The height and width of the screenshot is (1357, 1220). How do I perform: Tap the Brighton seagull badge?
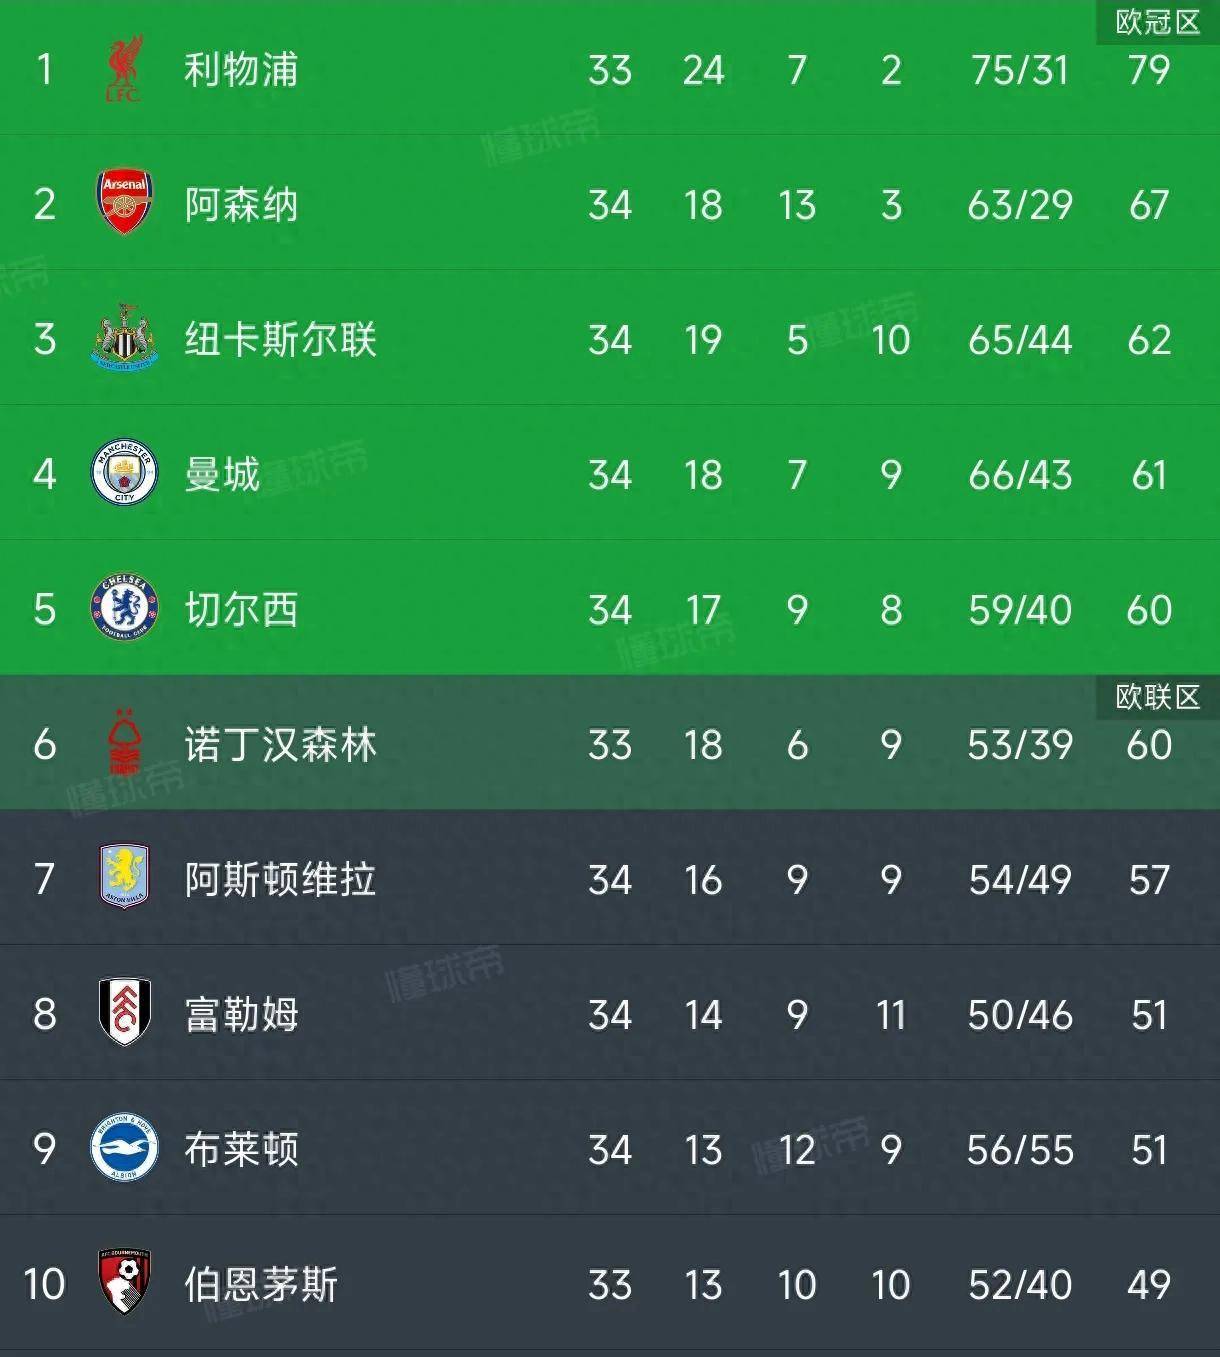124,1148
